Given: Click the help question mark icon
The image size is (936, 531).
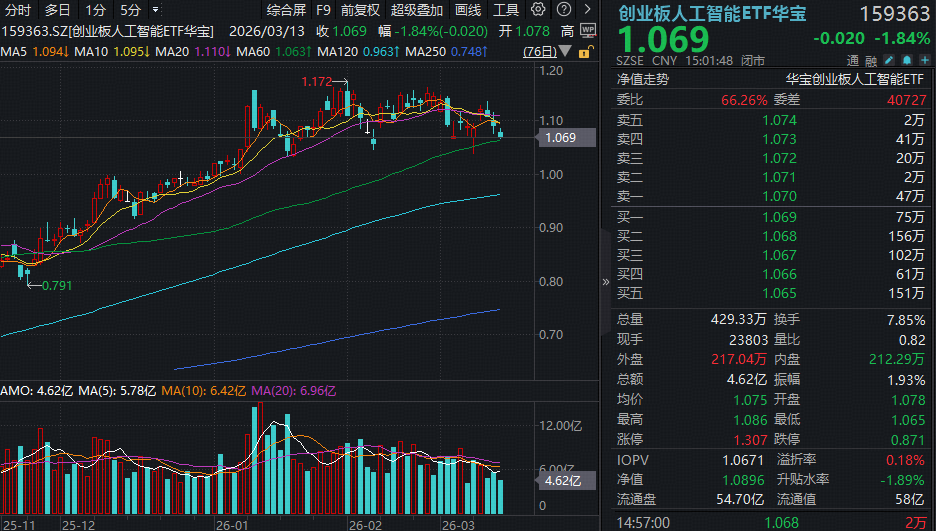Looking at the screenshot, I should [563, 10].
